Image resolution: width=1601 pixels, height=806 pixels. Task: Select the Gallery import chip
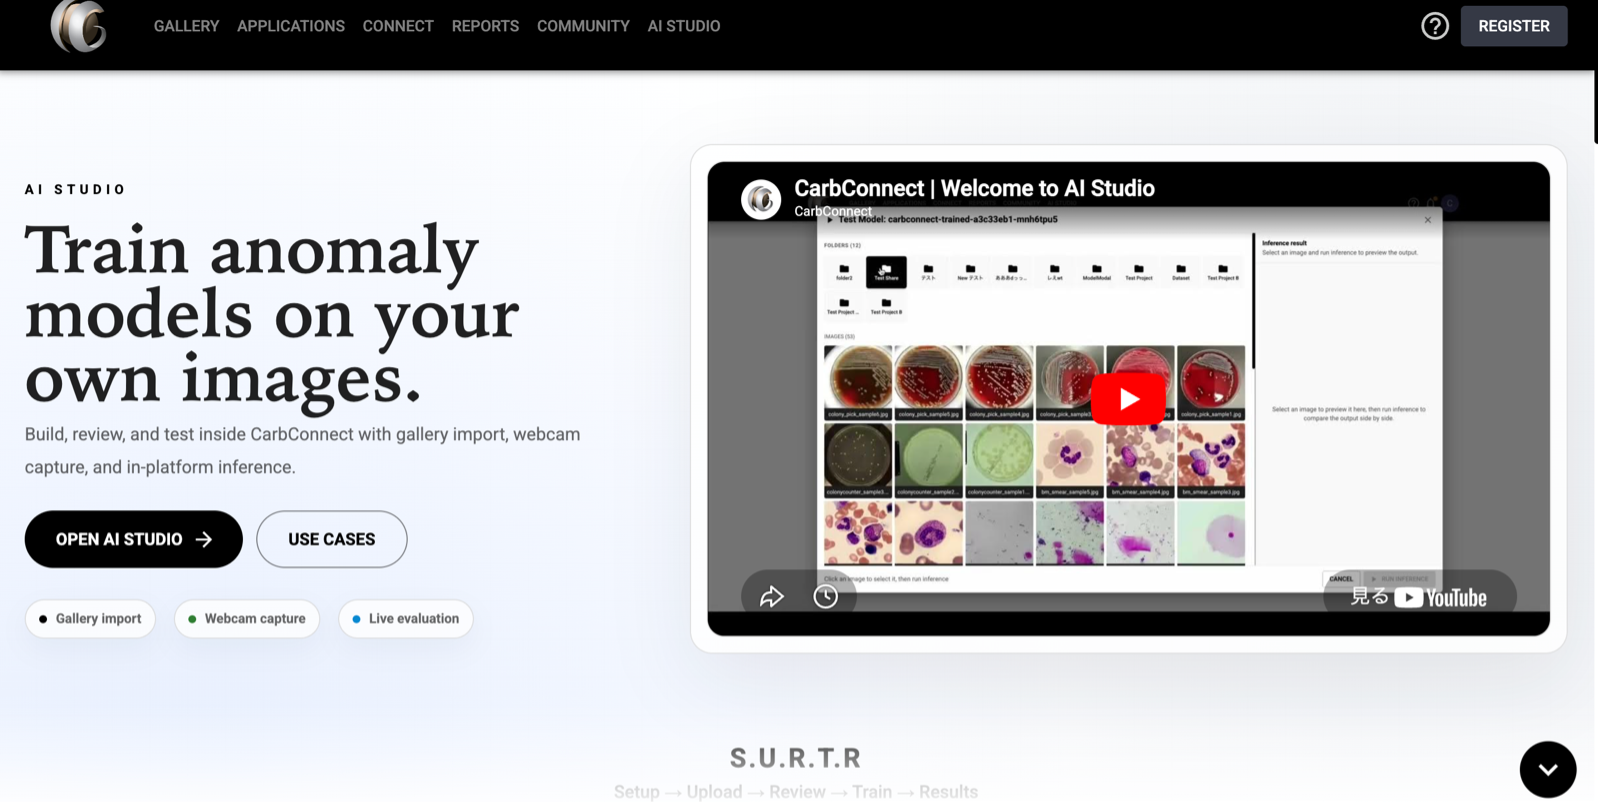coord(90,620)
